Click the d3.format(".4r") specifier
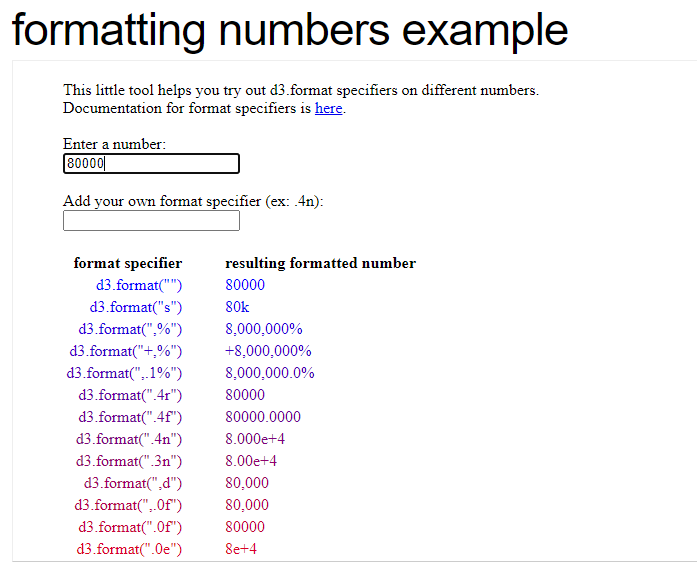The height and width of the screenshot is (566, 697). tap(130, 395)
